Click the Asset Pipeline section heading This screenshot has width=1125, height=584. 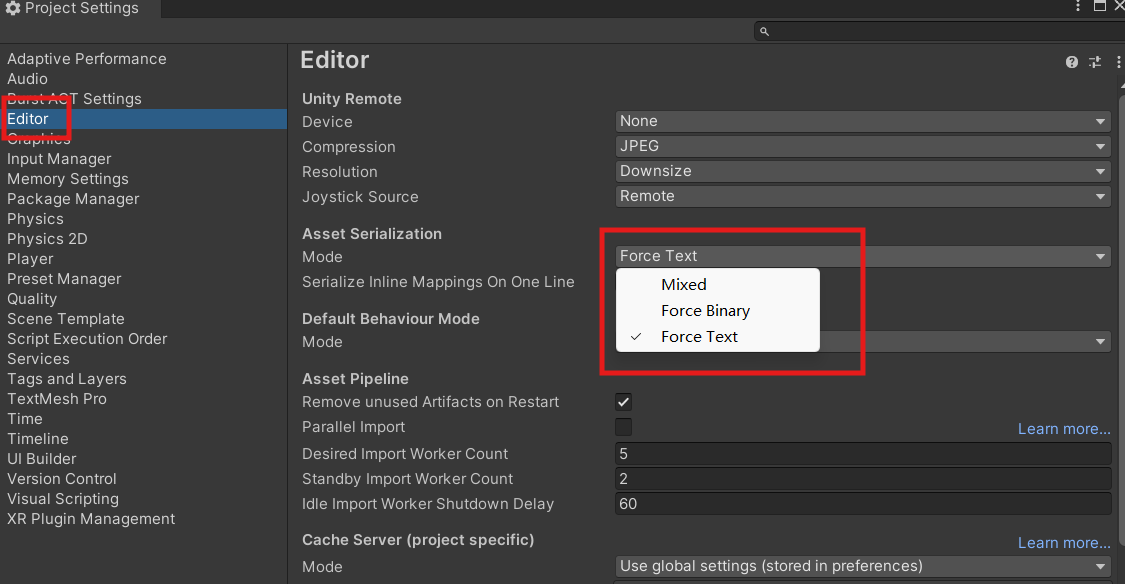pos(355,379)
